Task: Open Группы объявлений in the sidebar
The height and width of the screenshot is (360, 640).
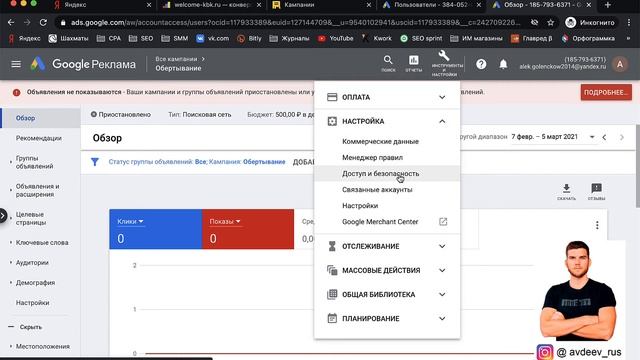Action: click(35, 162)
